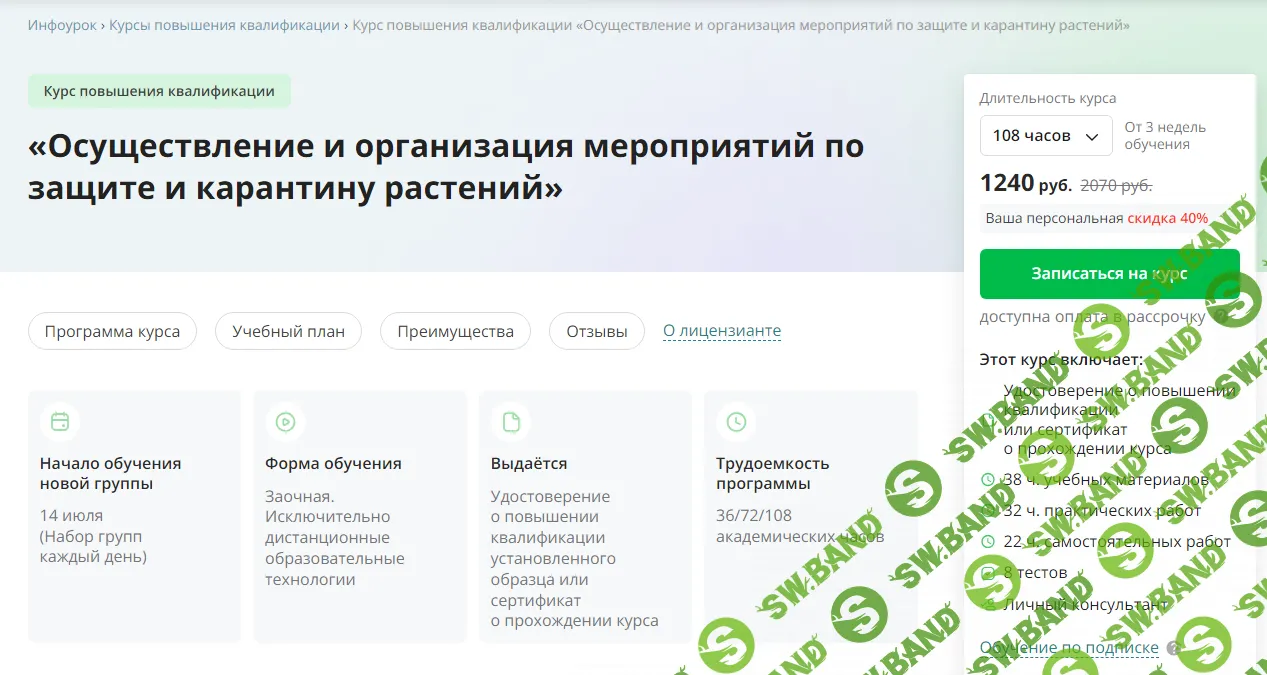1267x675 pixels.
Task: Open the «108 часов» duration dropdown
Action: pos(1045,134)
